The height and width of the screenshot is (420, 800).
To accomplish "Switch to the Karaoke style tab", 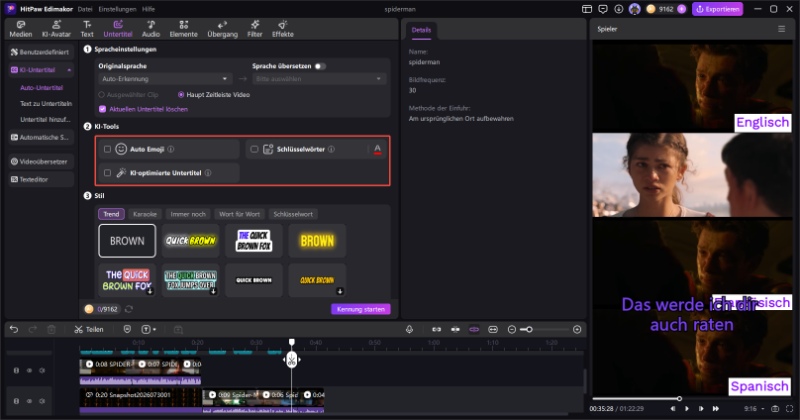I will pos(145,214).
